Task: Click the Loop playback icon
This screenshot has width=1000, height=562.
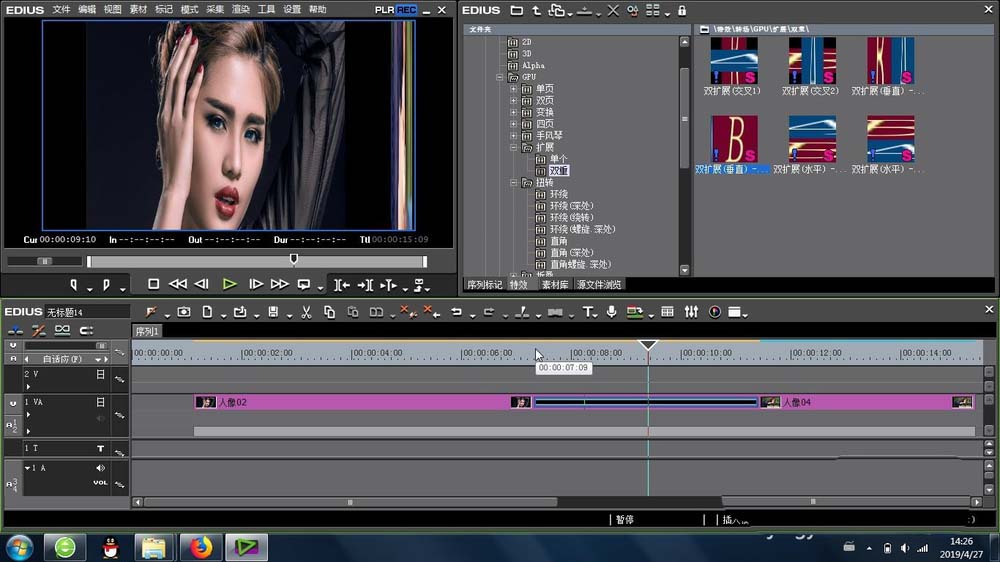Action: (304, 285)
